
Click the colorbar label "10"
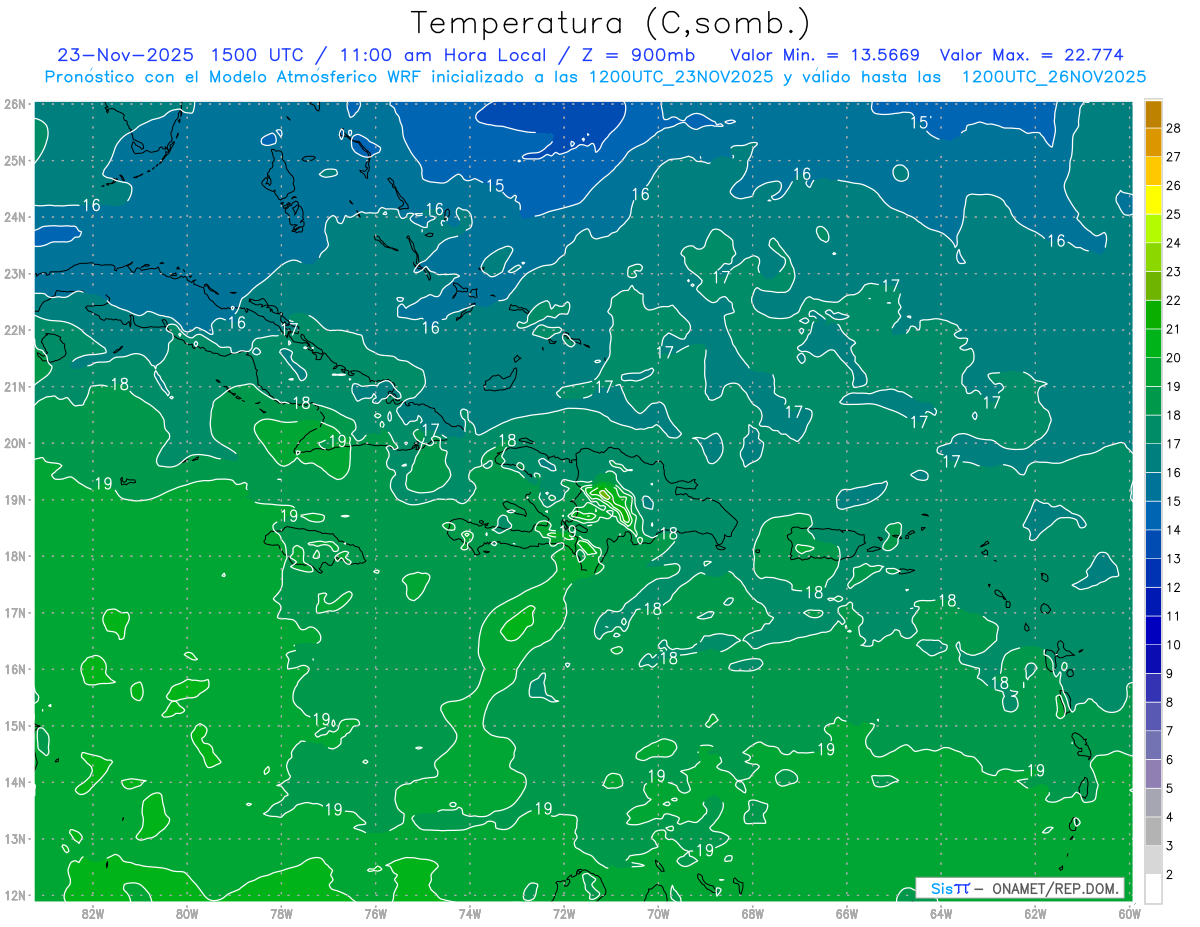click(1173, 645)
